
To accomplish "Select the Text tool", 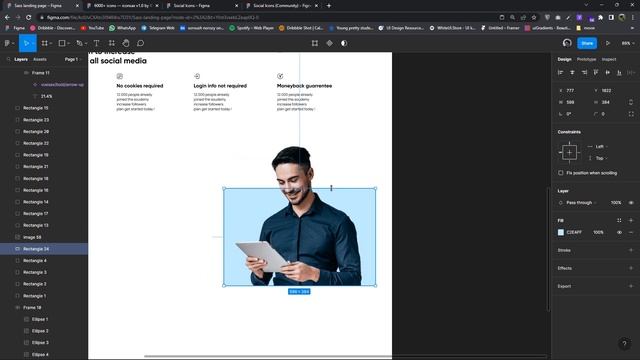I will (96, 43).
